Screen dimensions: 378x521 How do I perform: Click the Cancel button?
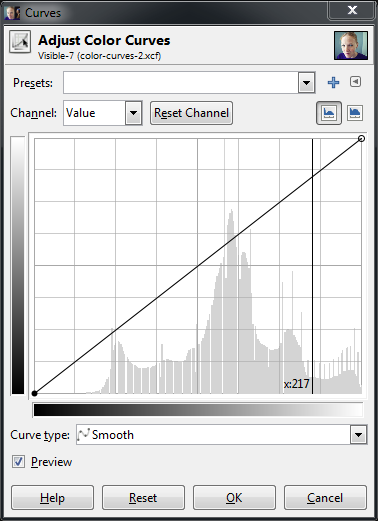tap(325, 497)
